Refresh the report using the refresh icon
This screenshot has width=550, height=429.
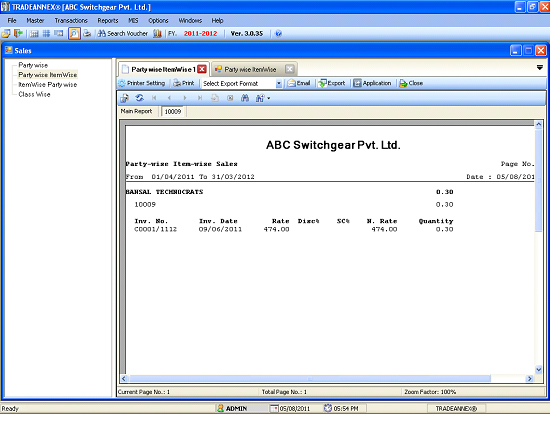pos(139,98)
